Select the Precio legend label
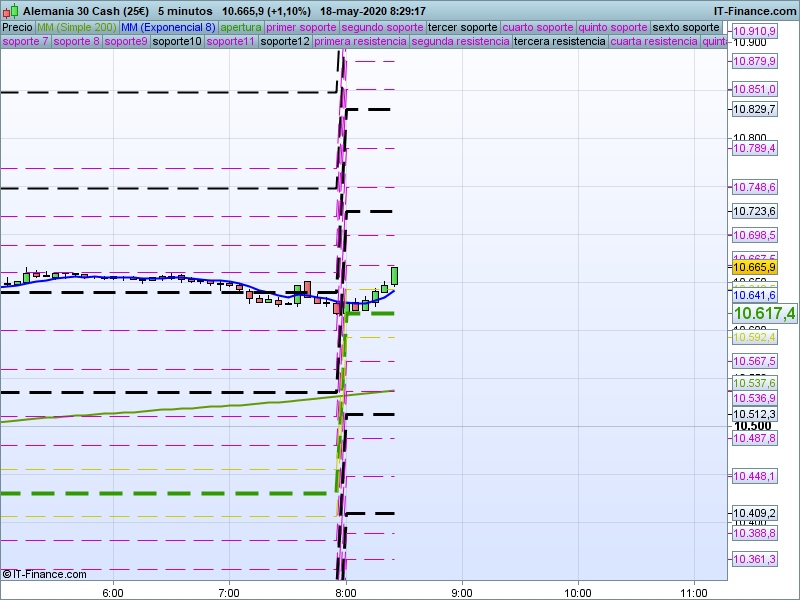The height and width of the screenshot is (600, 800). point(17,27)
